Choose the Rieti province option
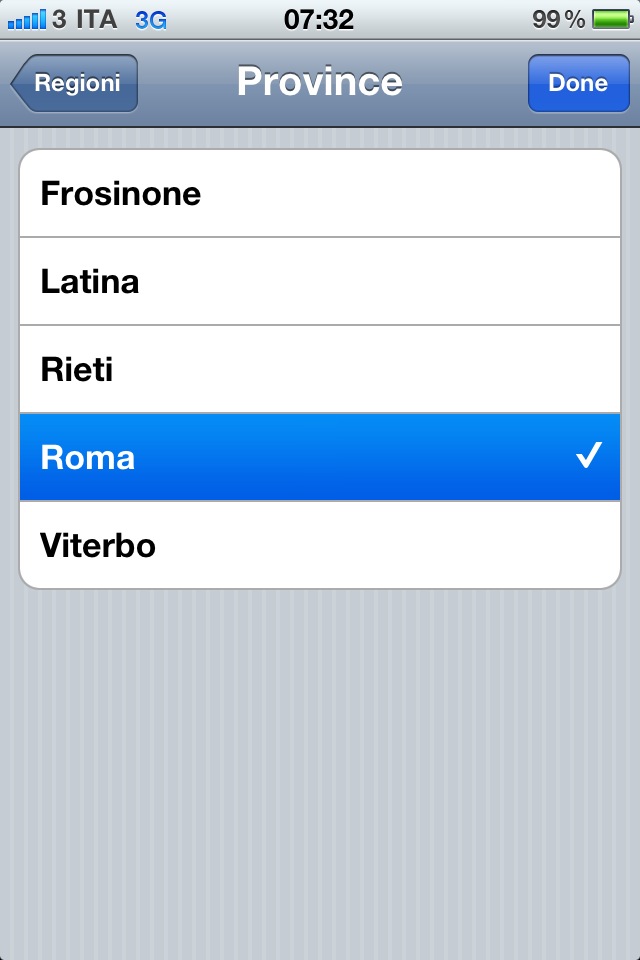 [x=320, y=370]
